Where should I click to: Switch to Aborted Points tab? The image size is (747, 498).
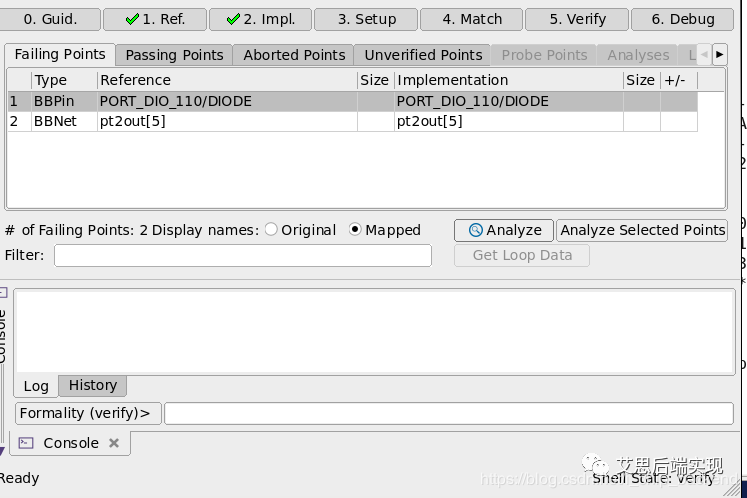294,55
